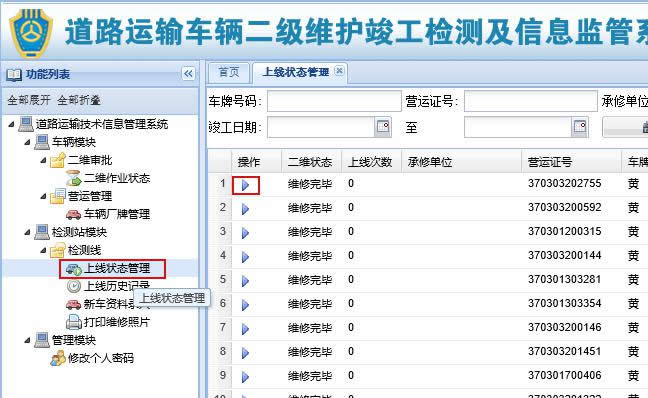Click the operation arrow for permit 370303200592

(x=245, y=209)
